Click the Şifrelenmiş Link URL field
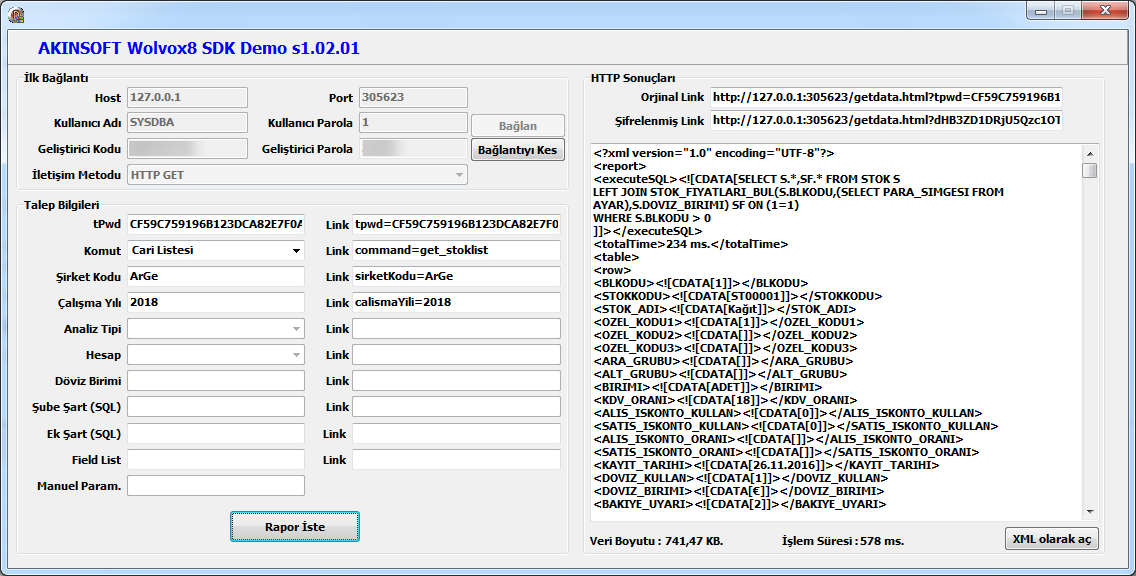The height and width of the screenshot is (576, 1136). pos(886,120)
